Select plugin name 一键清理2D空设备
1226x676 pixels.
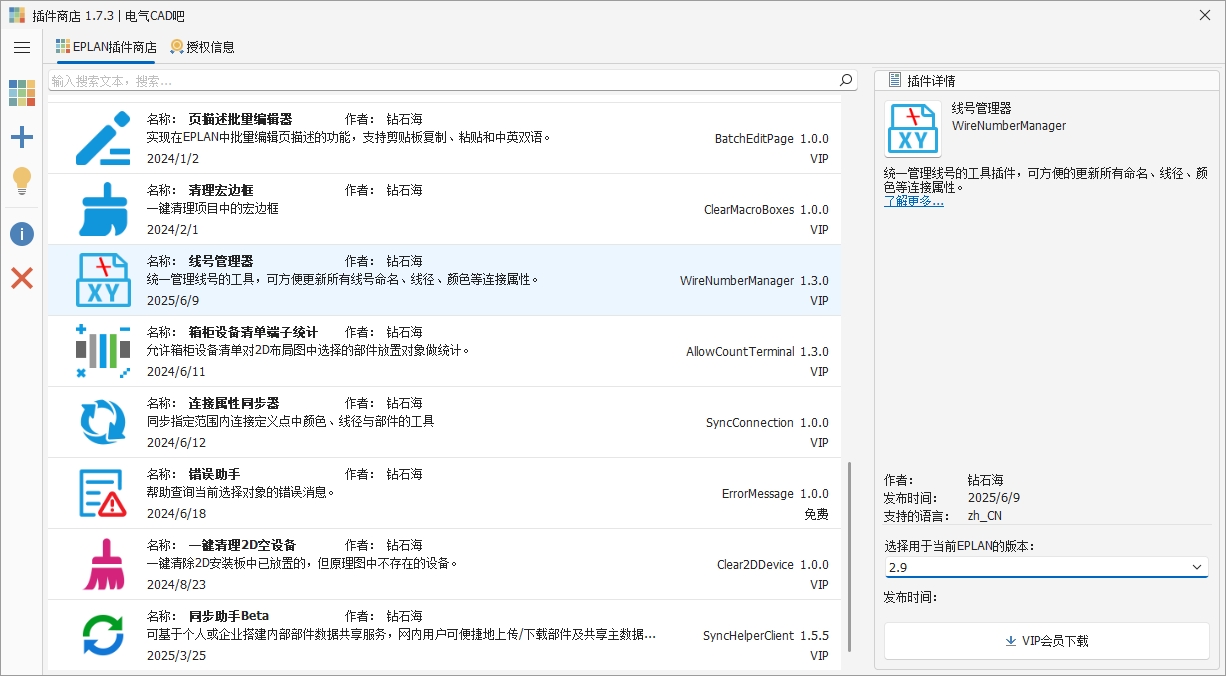tap(242, 545)
